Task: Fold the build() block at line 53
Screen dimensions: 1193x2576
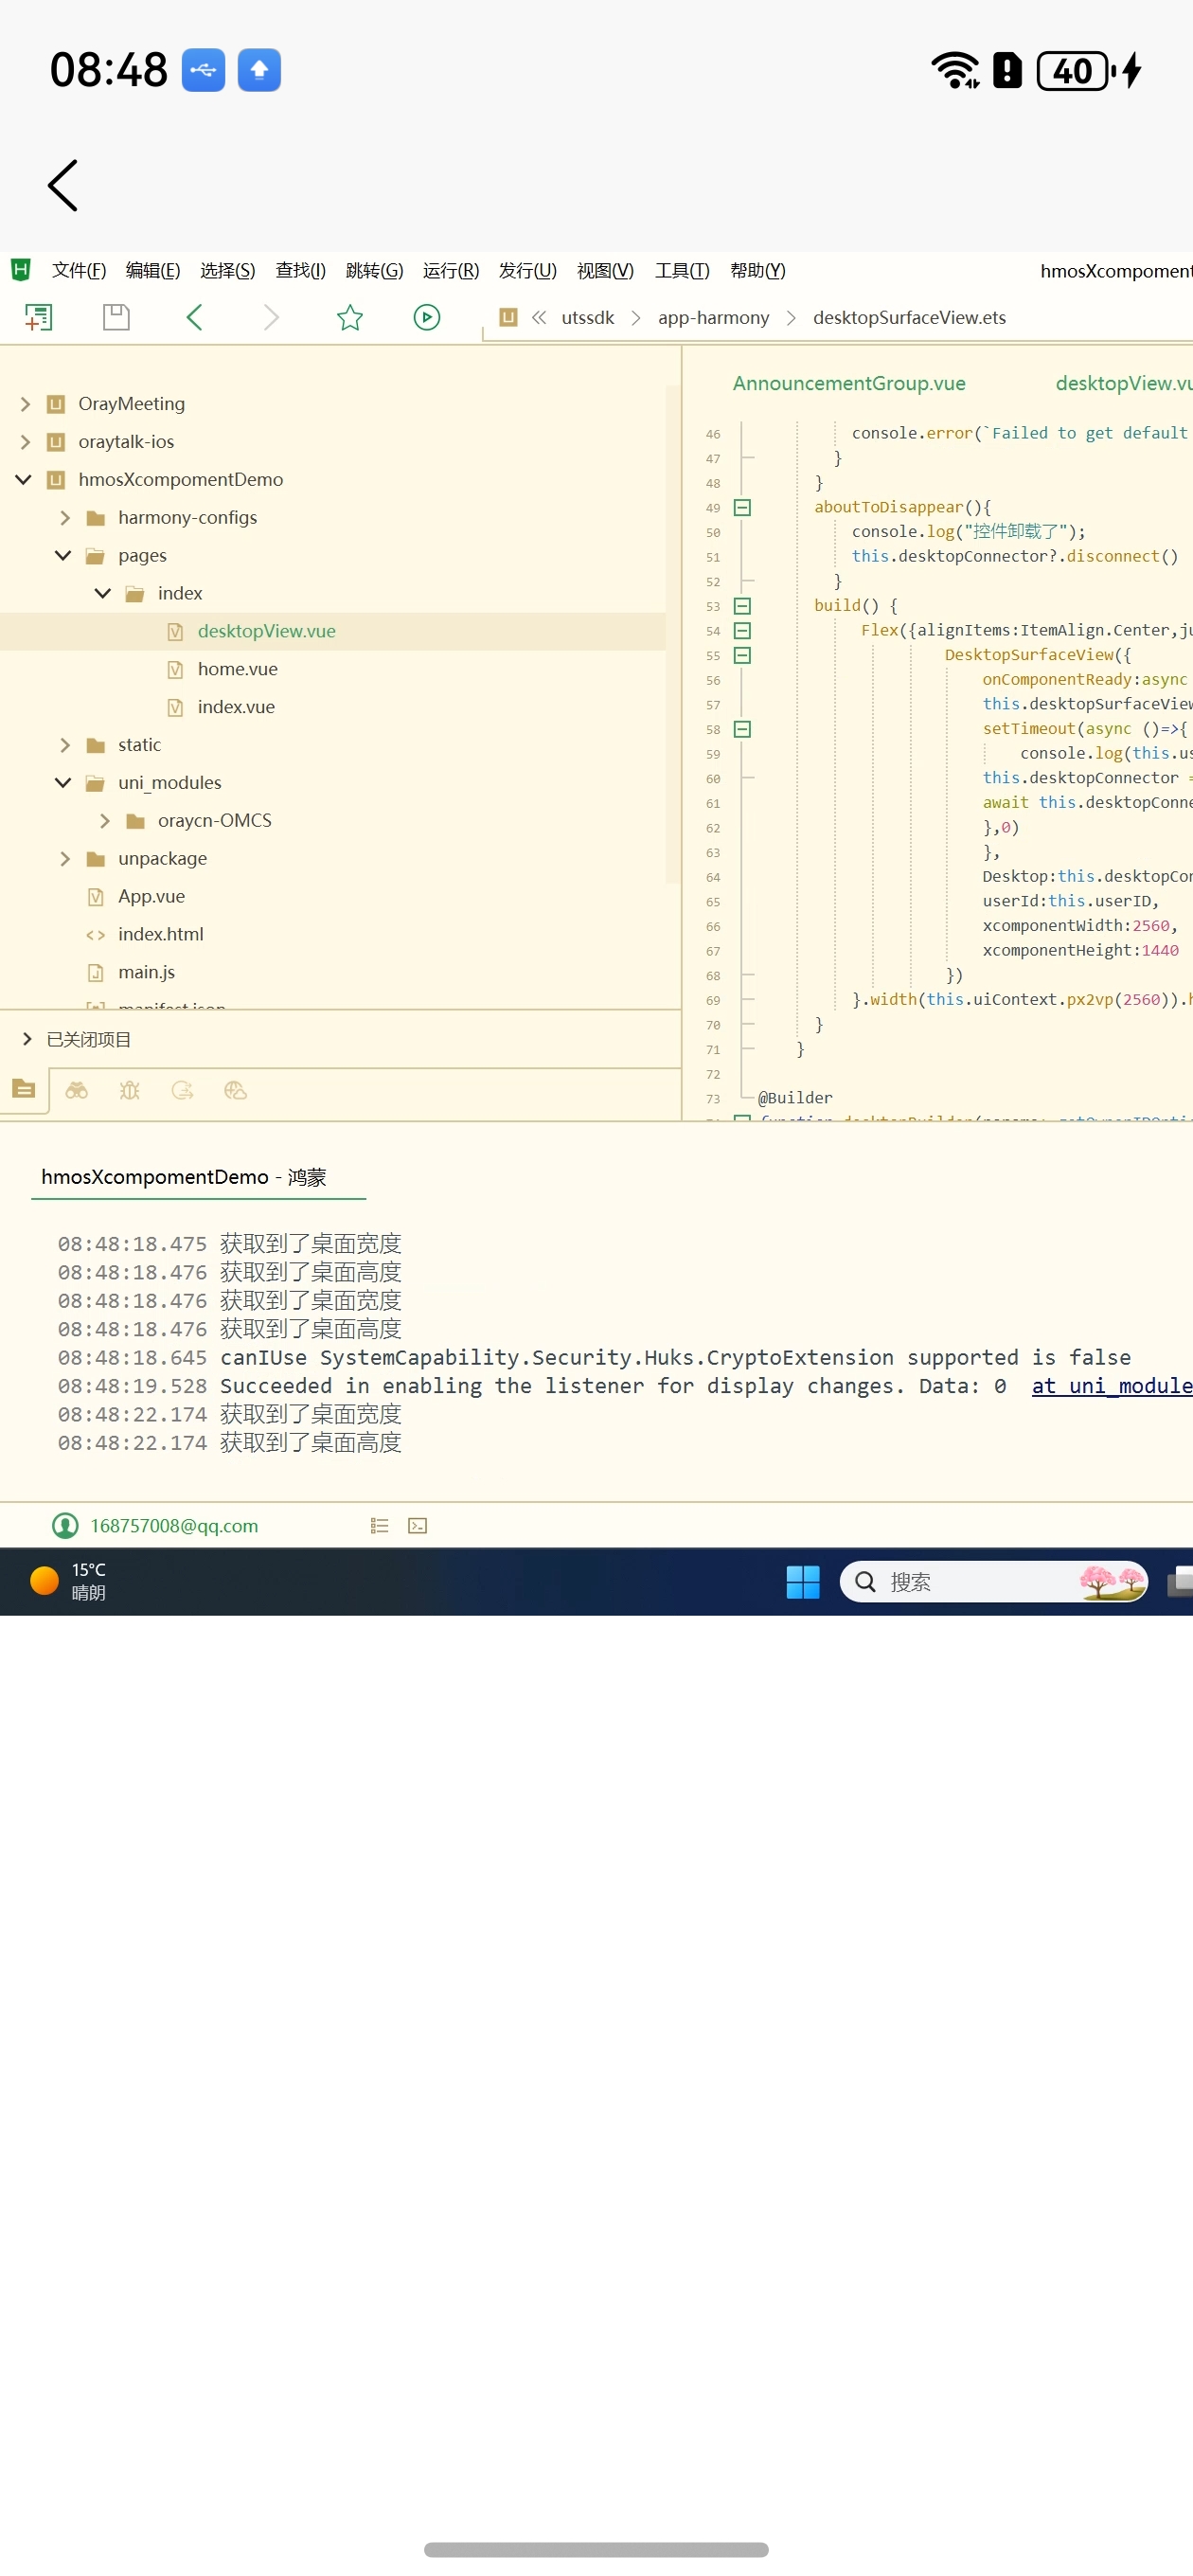Action: tap(742, 606)
